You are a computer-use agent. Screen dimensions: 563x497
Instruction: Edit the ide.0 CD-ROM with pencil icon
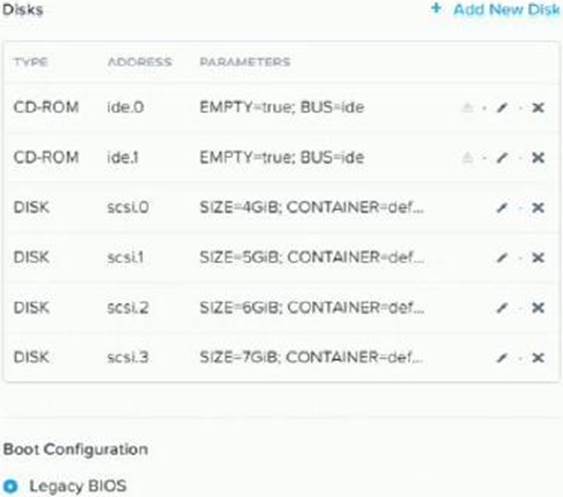tap(502, 107)
